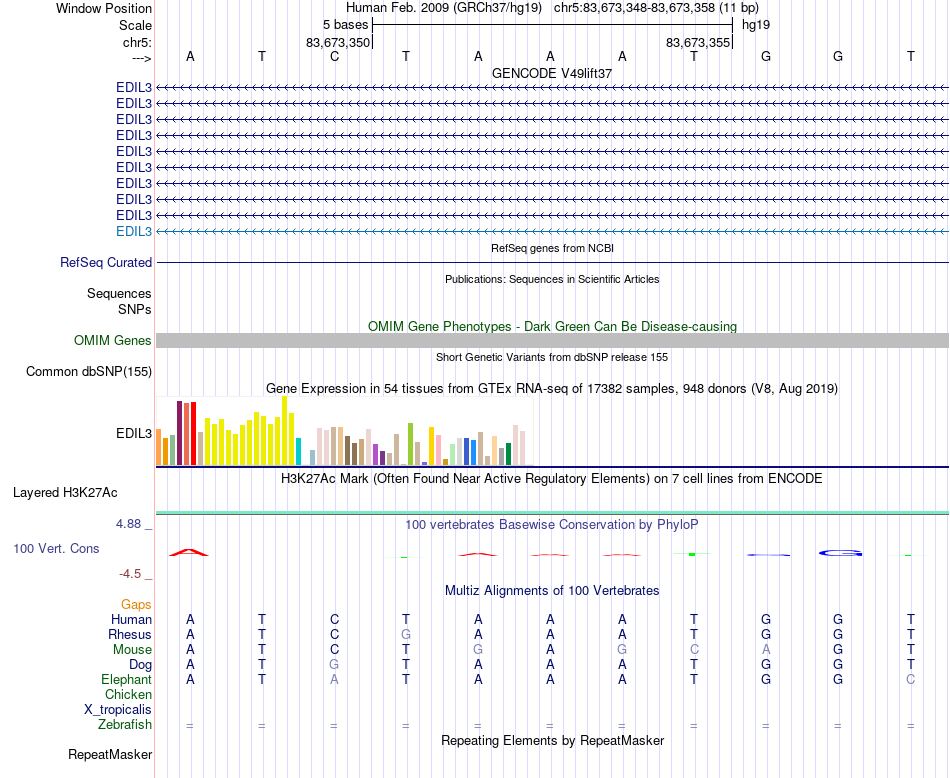
Task: Select the Mouse alignment row label
Action: 133,650
